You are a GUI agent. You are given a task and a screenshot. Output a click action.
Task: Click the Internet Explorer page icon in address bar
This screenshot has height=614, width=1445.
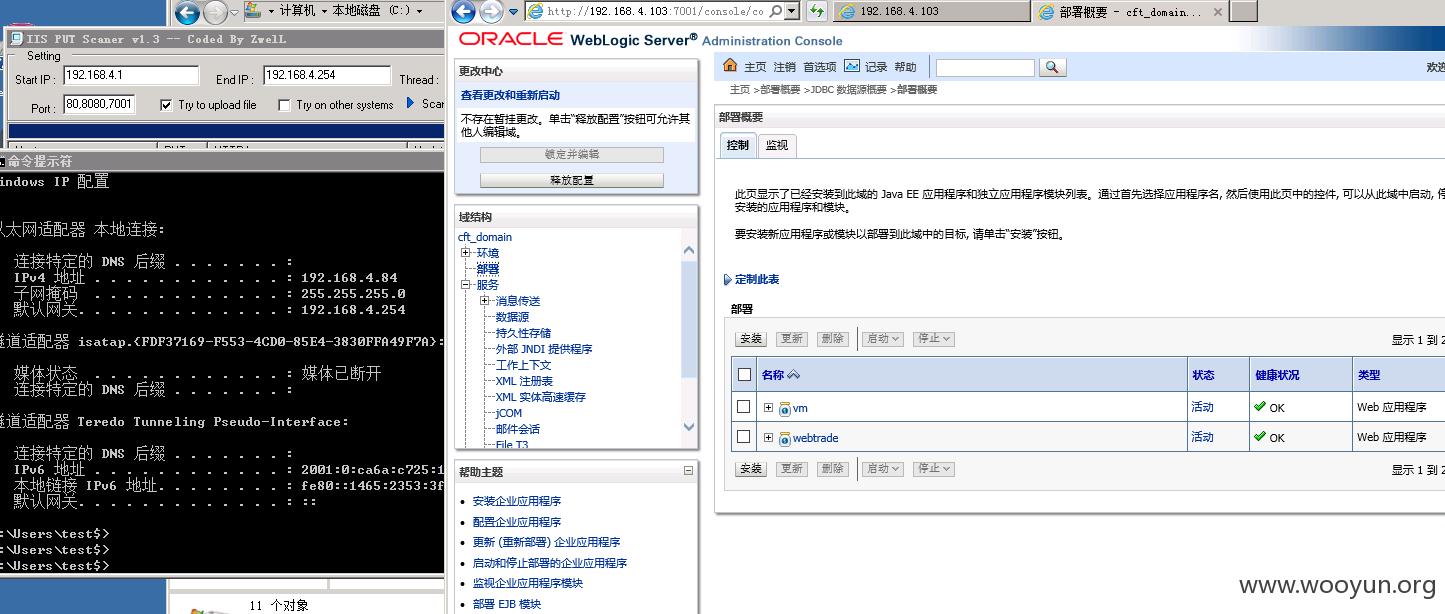535,12
